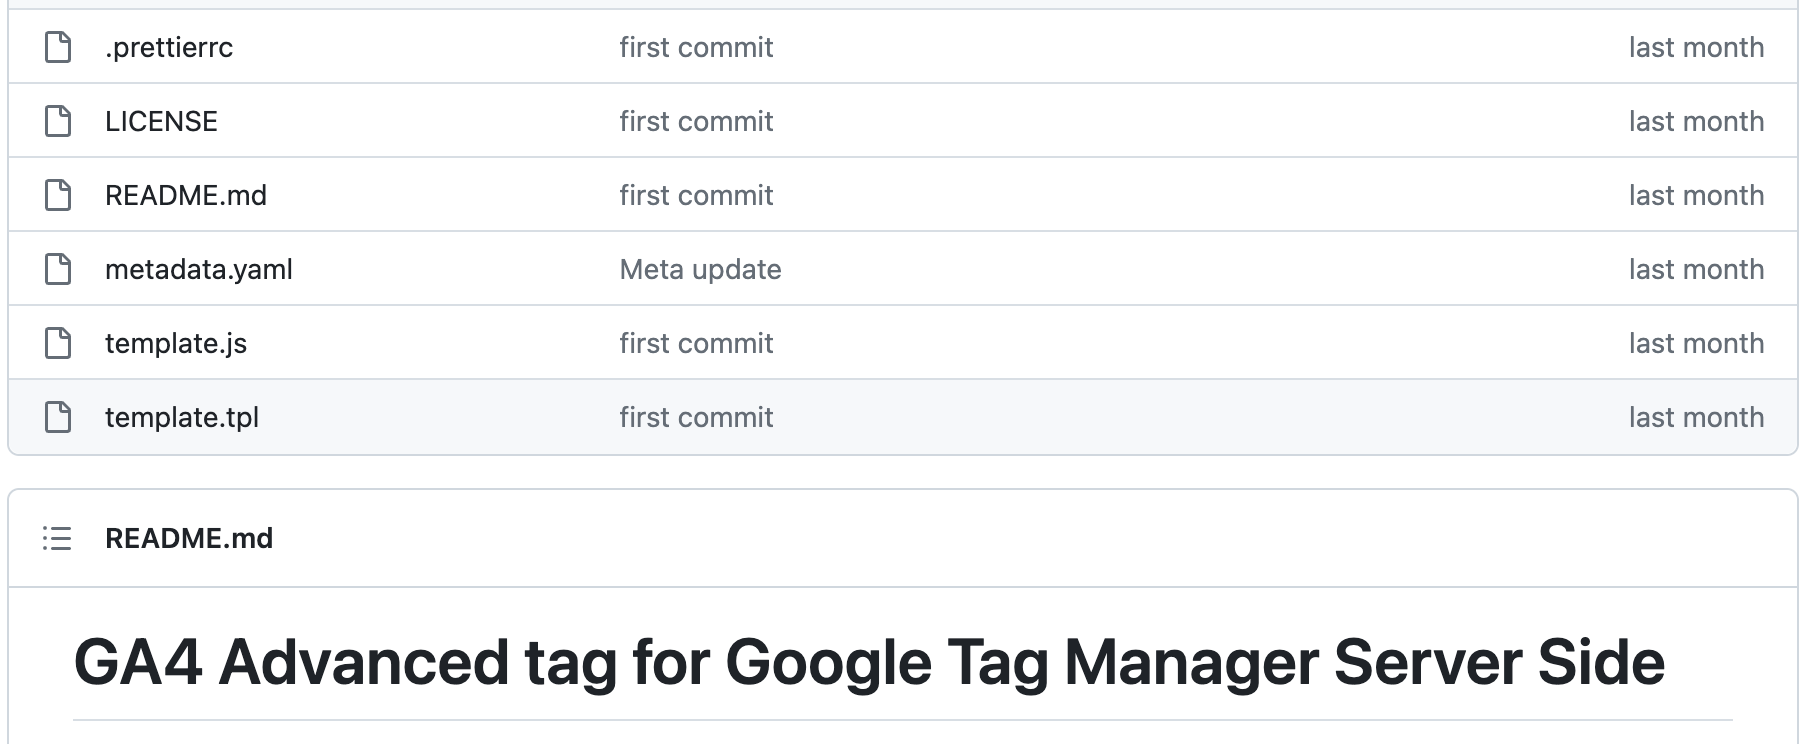
Task: View the first commit for template.tpl
Action: 696,417
